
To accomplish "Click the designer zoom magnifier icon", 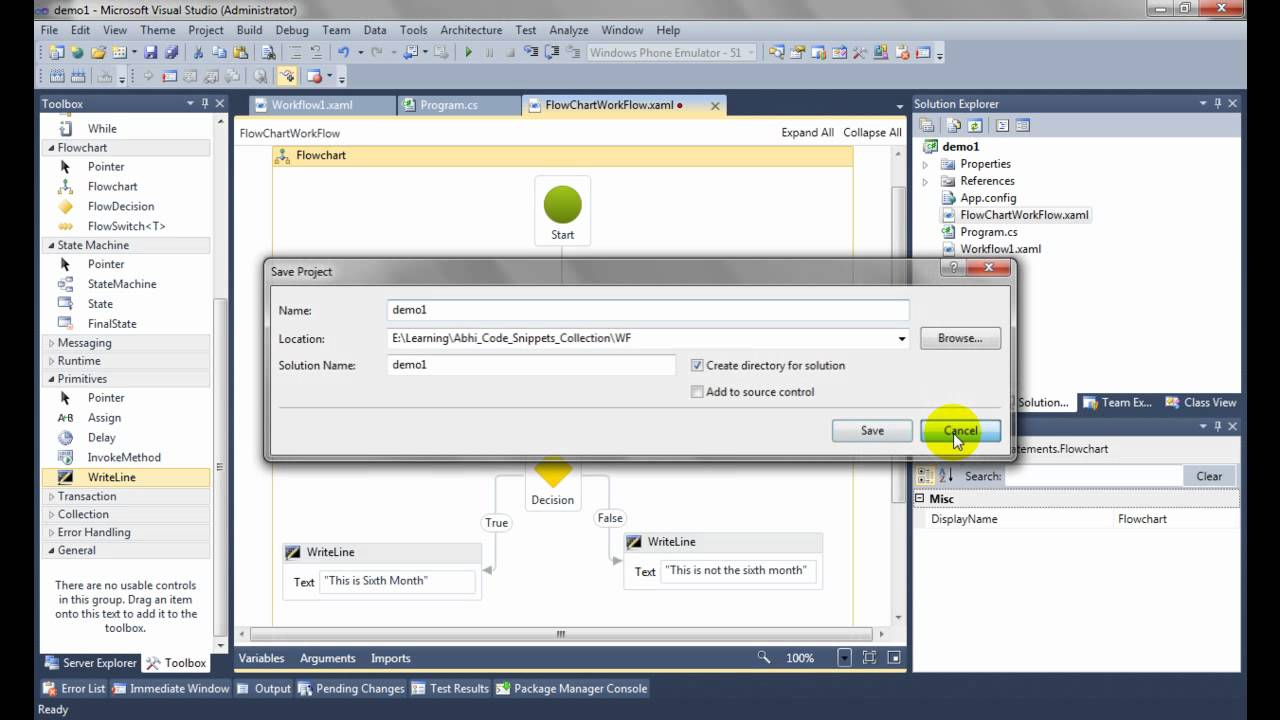I will 764,657.
